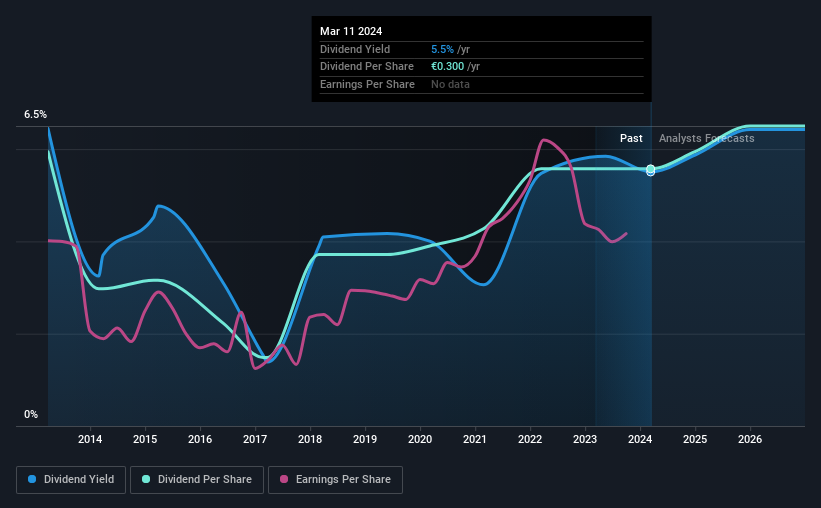821x508 pixels.
Task: Click the 2017 x-axis year label
Action: (x=255, y=439)
